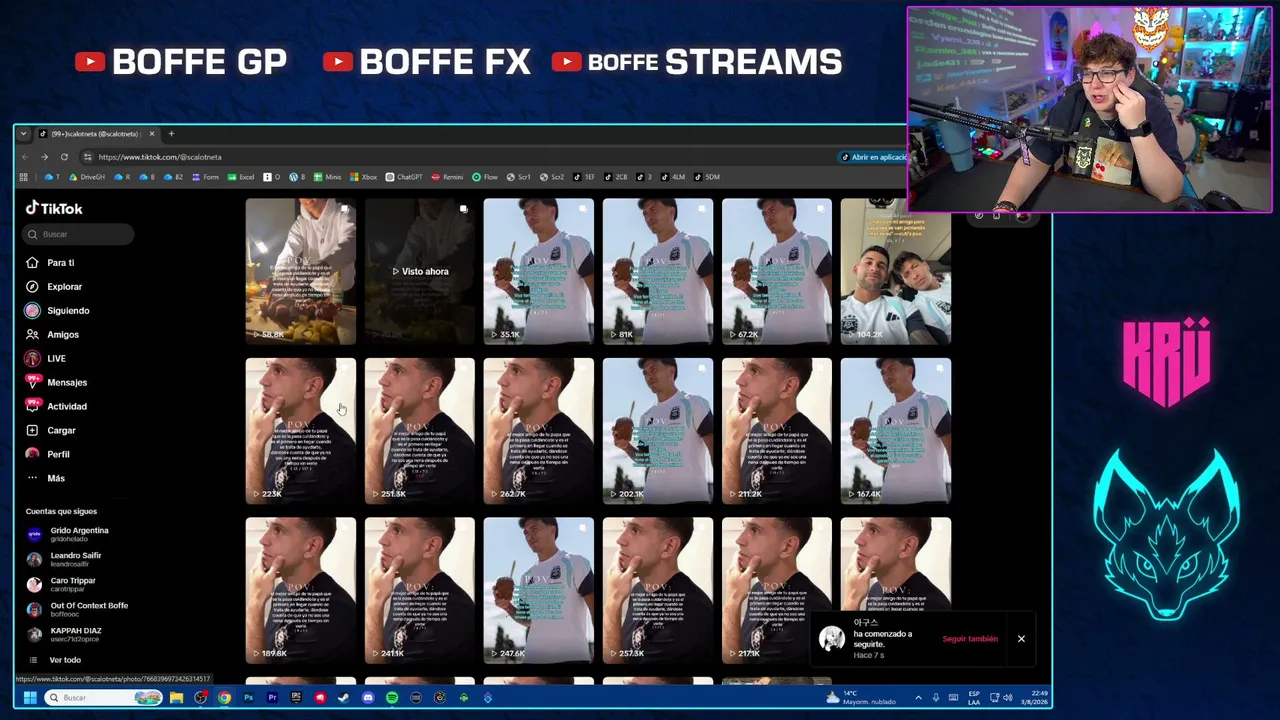
Task: Click the Abrir en aplicación button
Action: [873, 157]
